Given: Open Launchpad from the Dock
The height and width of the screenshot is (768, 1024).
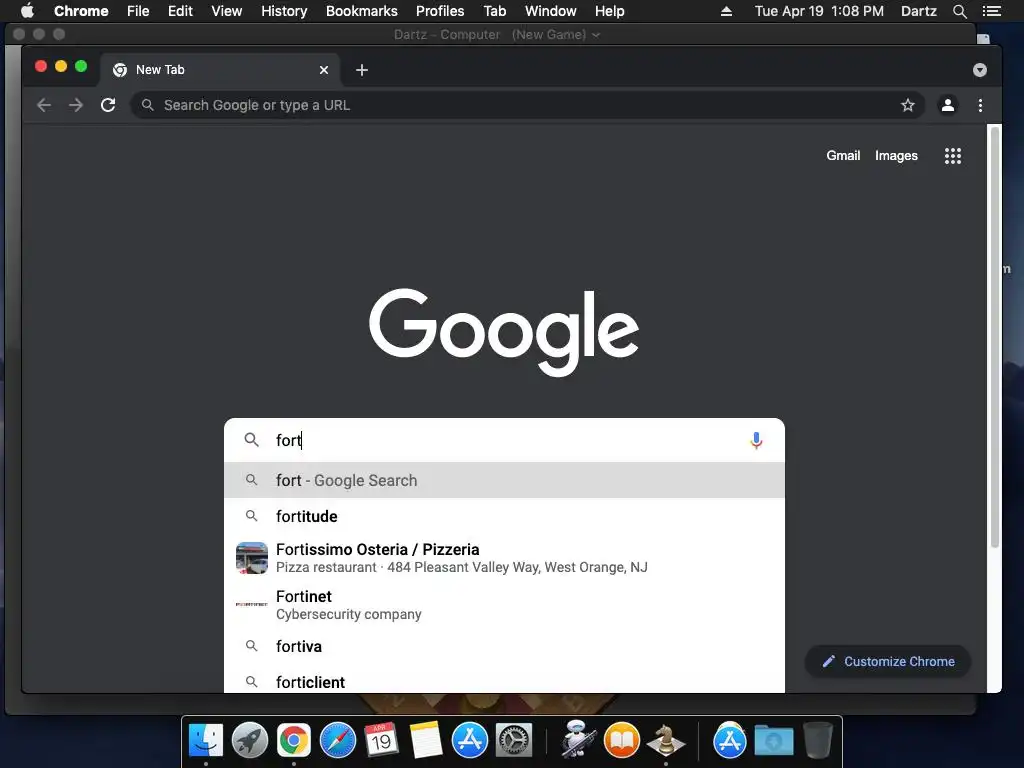Looking at the screenshot, I should (x=249, y=741).
